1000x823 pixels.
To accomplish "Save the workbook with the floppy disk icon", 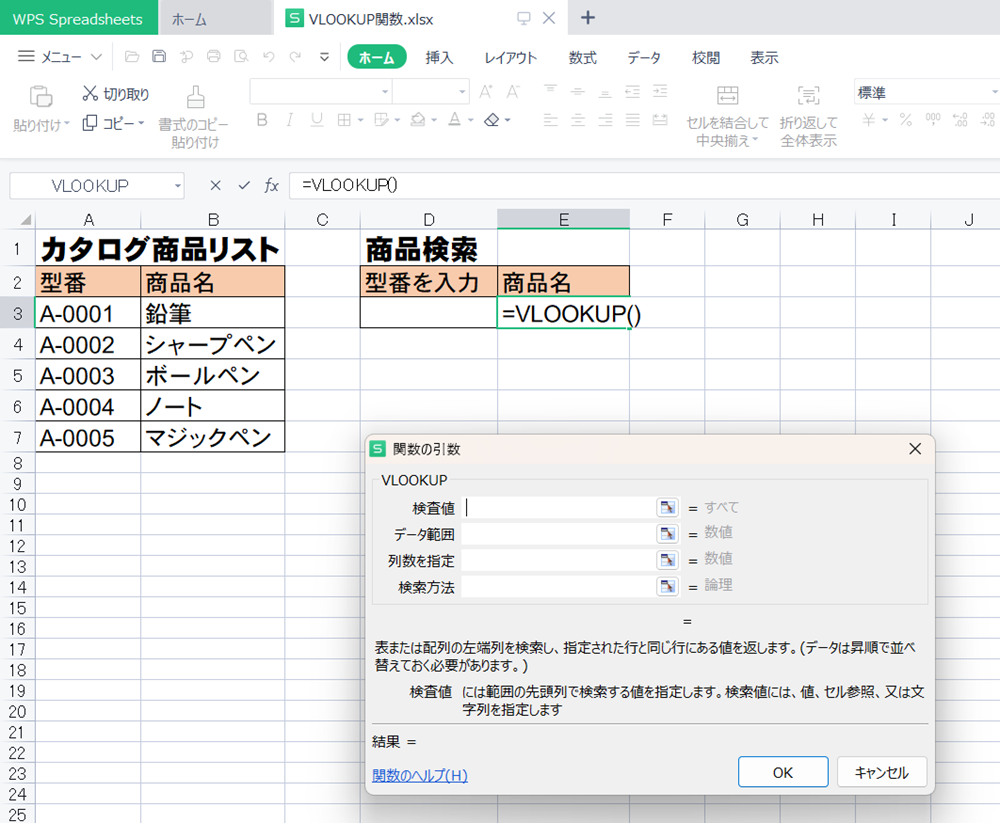I will pos(159,57).
